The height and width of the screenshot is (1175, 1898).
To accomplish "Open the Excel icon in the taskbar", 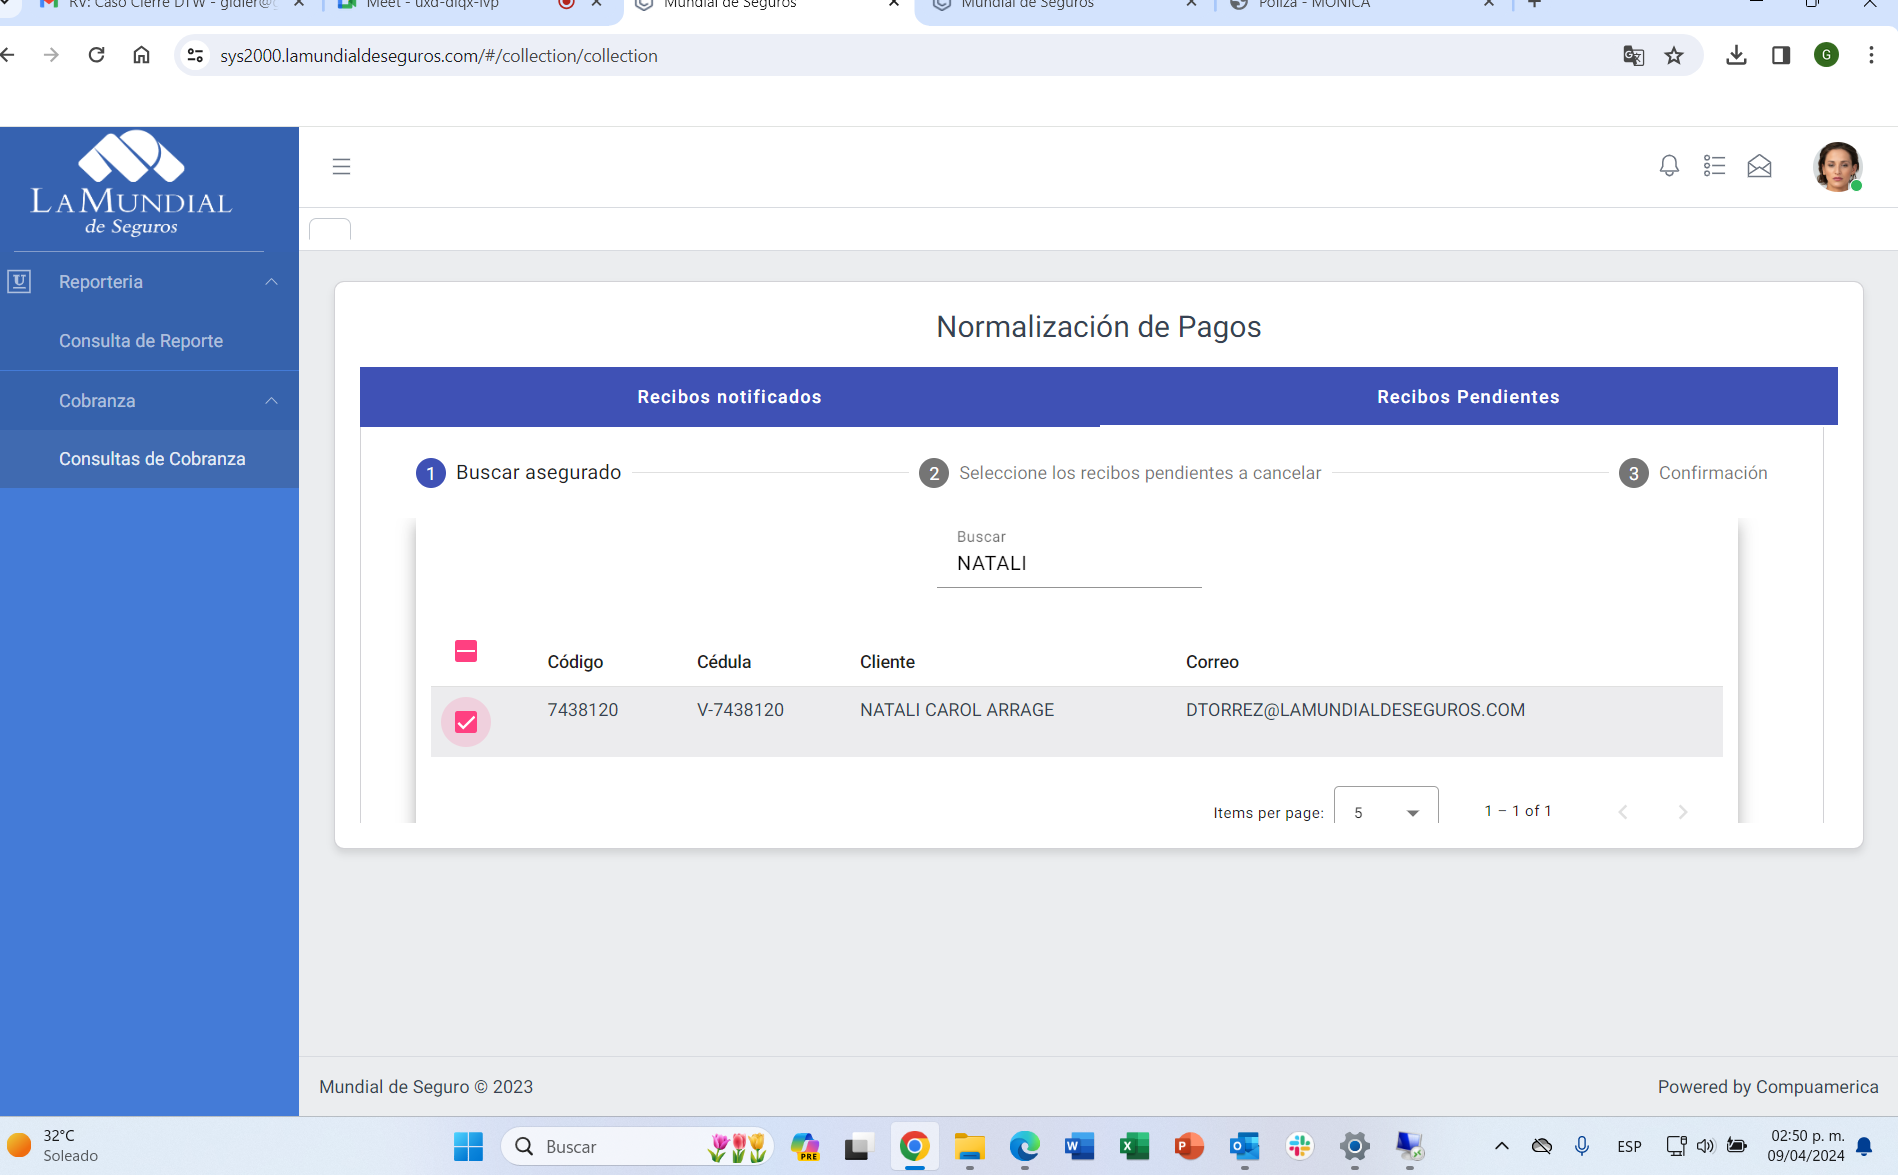I will tap(1134, 1146).
